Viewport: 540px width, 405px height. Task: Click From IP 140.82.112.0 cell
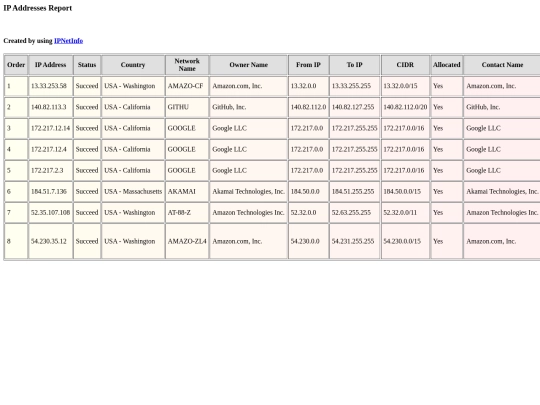coord(308,107)
